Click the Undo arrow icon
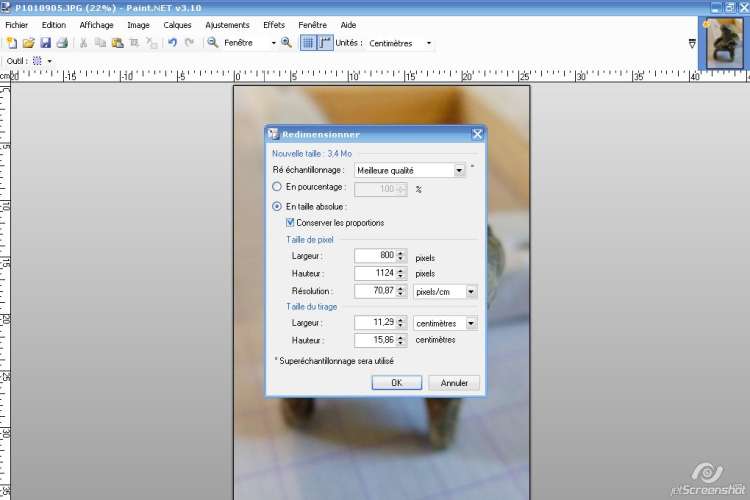Viewport: 750px width, 500px height. (x=172, y=43)
